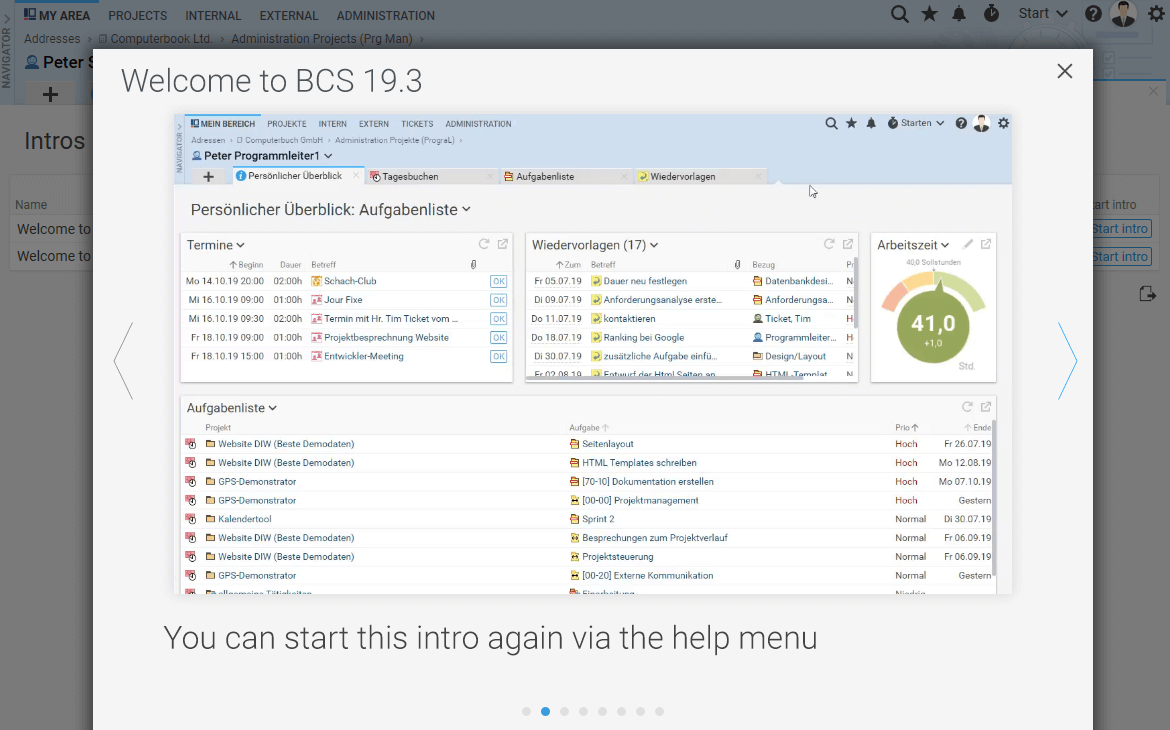1170x730 pixels.
Task: Click open-in-window icon of Wiedervorlagen panel in slide
Action: click(x=848, y=244)
